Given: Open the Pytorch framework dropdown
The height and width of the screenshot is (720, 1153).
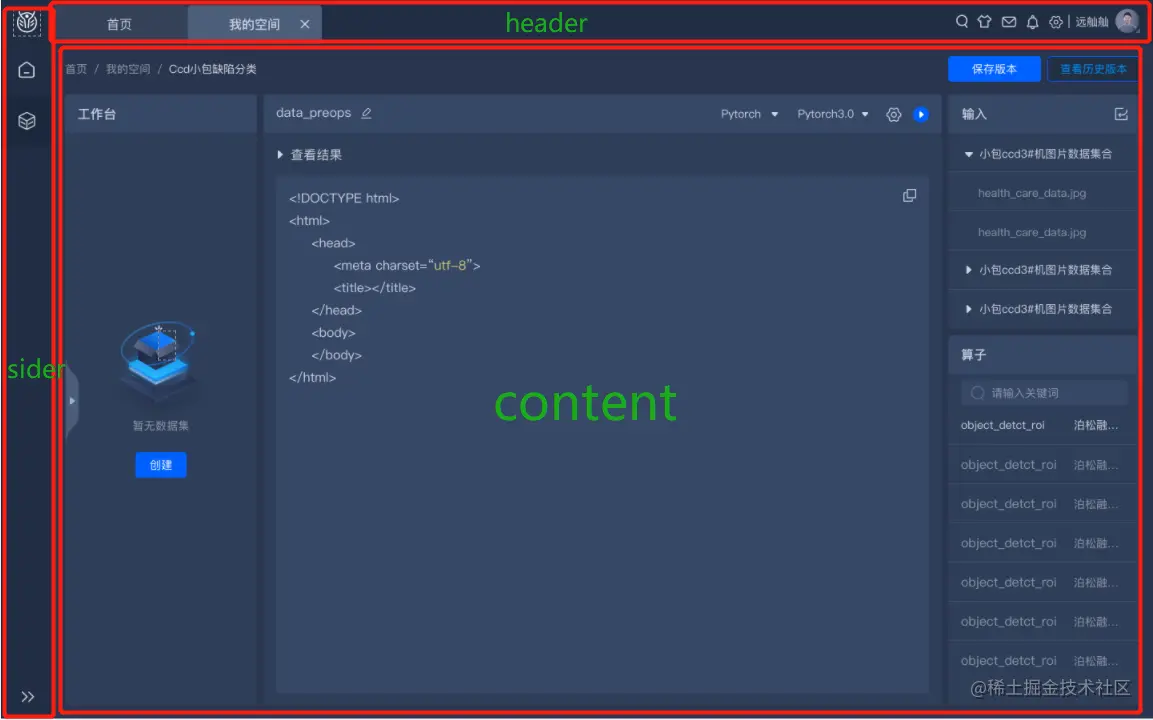Looking at the screenshot, I should coord(749,114).
